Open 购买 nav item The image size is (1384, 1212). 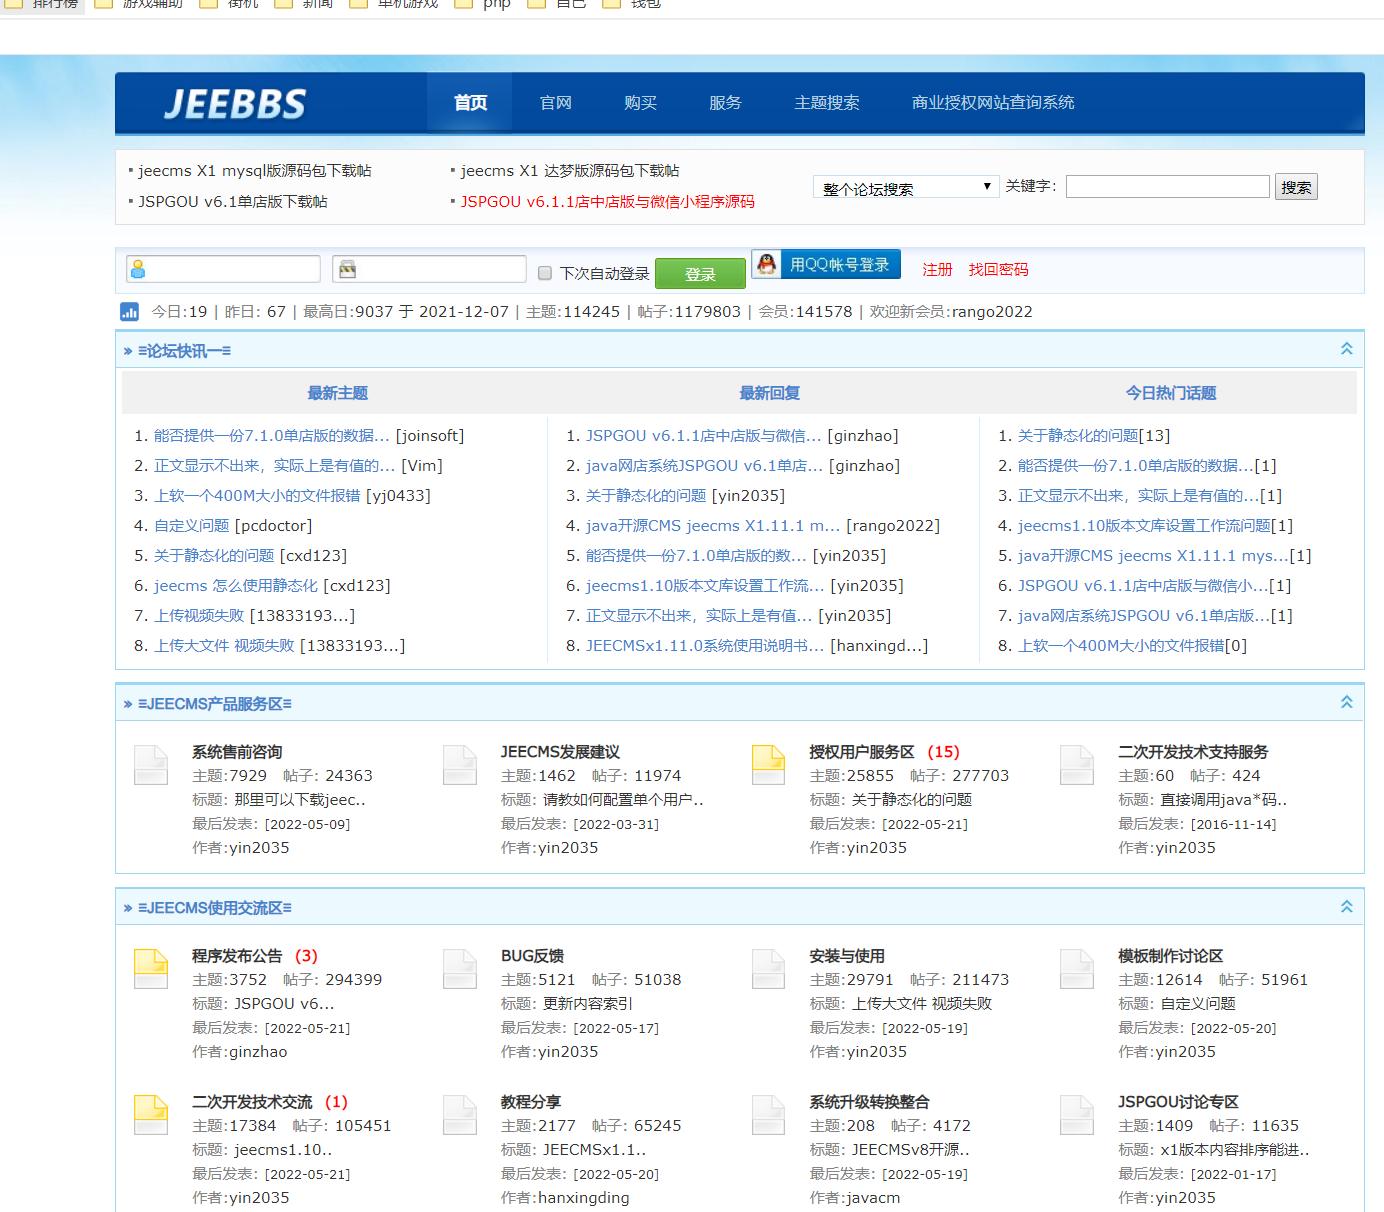tap(640, 103)
